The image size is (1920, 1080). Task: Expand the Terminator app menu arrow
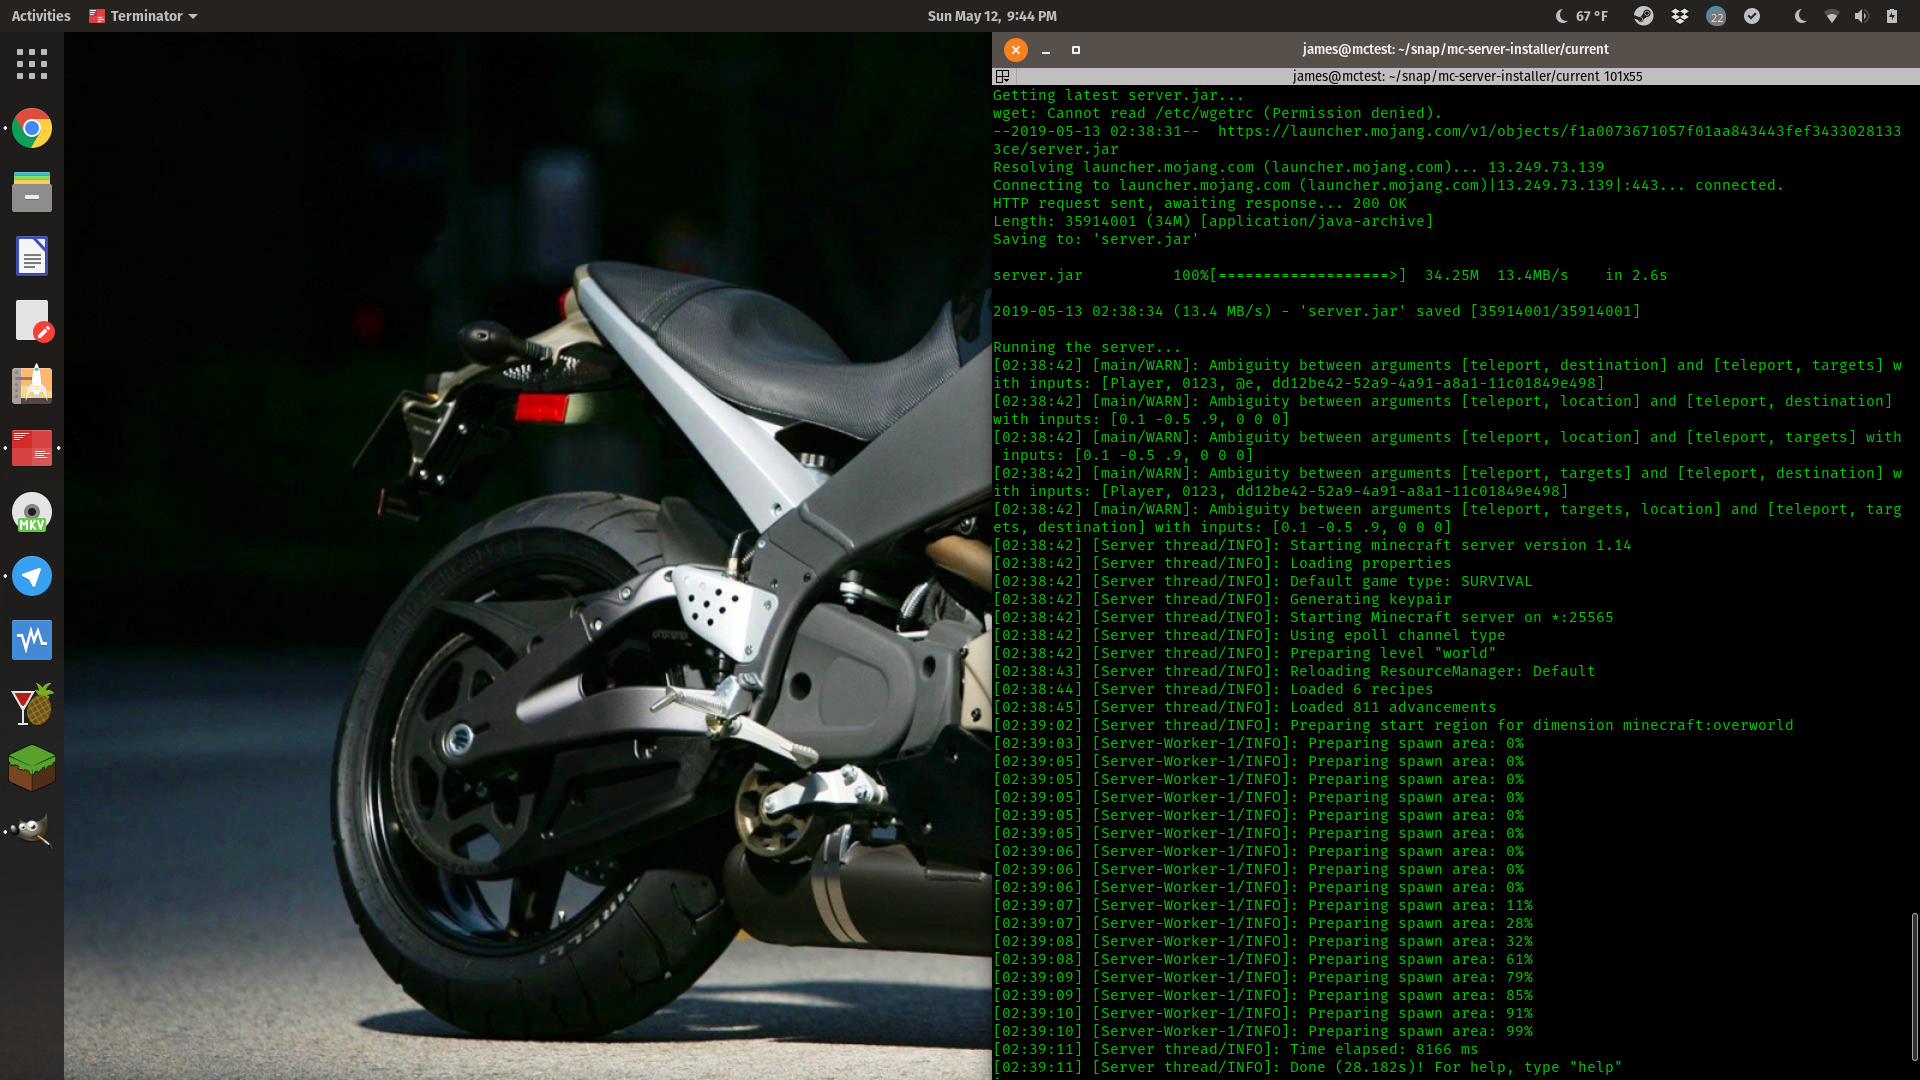tap(193, 16)
